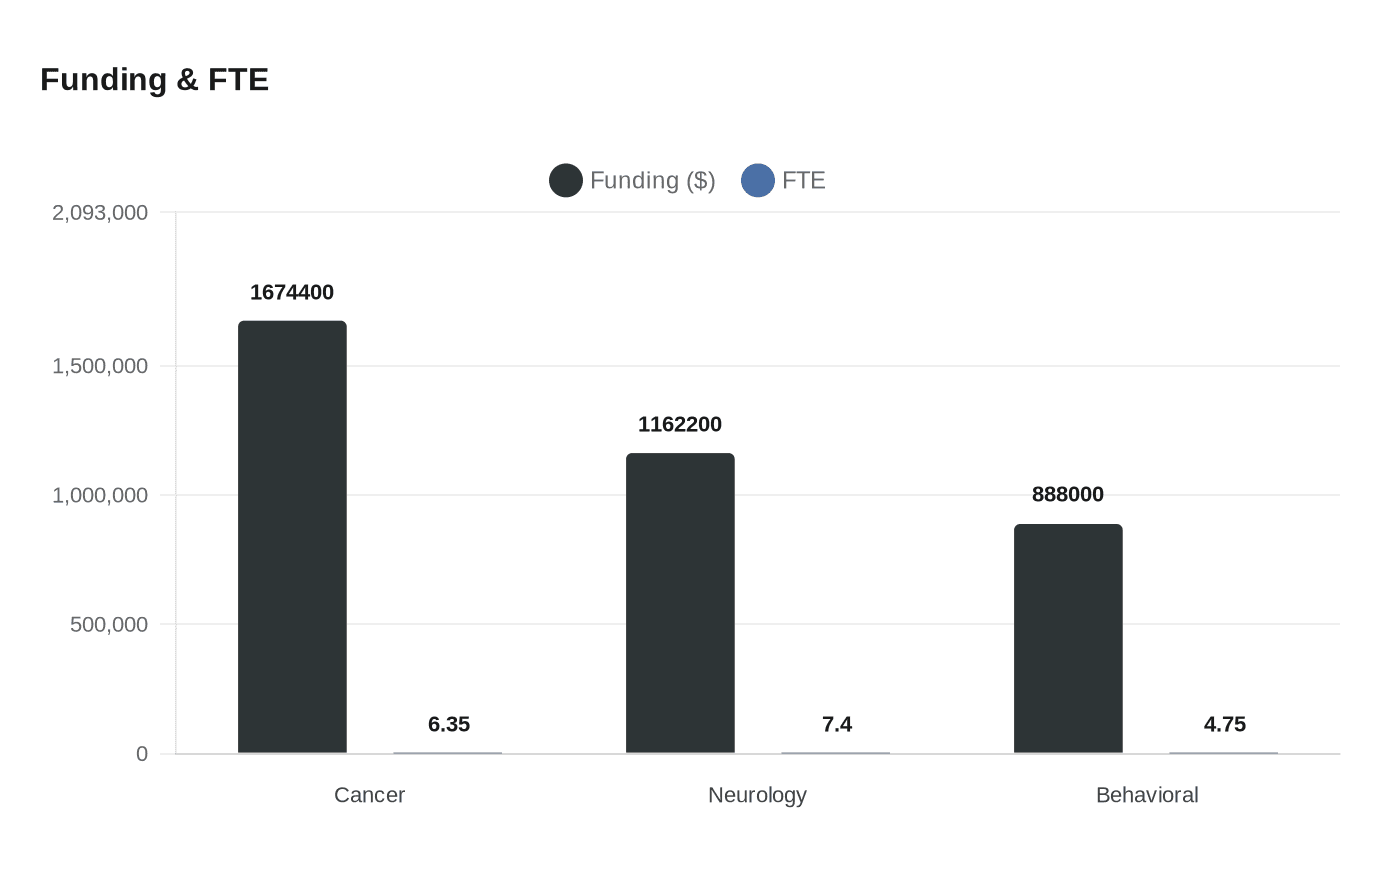This screenshot has width=1400, height=880.
Task: Click the 1162200 data label
Action: 680,425
